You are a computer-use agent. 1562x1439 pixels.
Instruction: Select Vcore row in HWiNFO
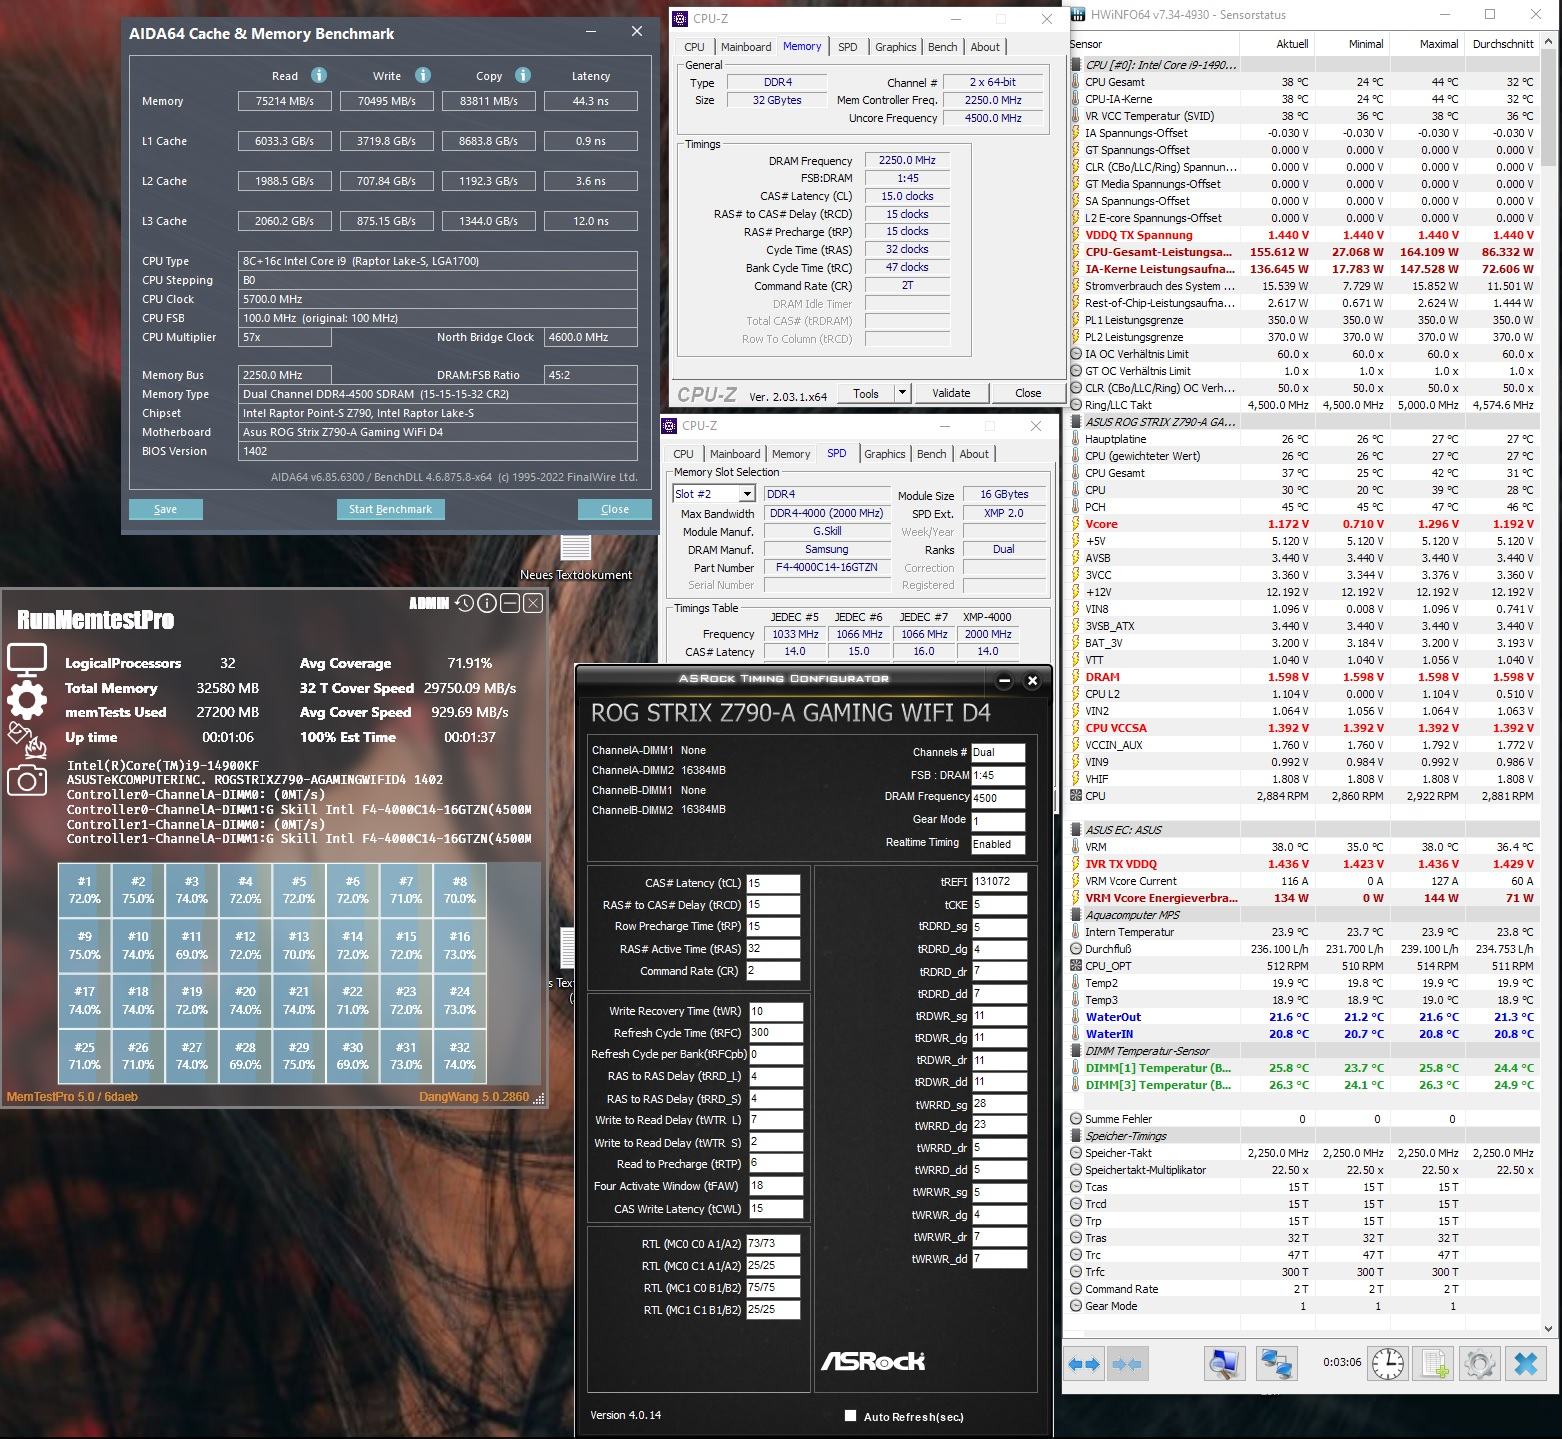click(x=1302, y=524)
